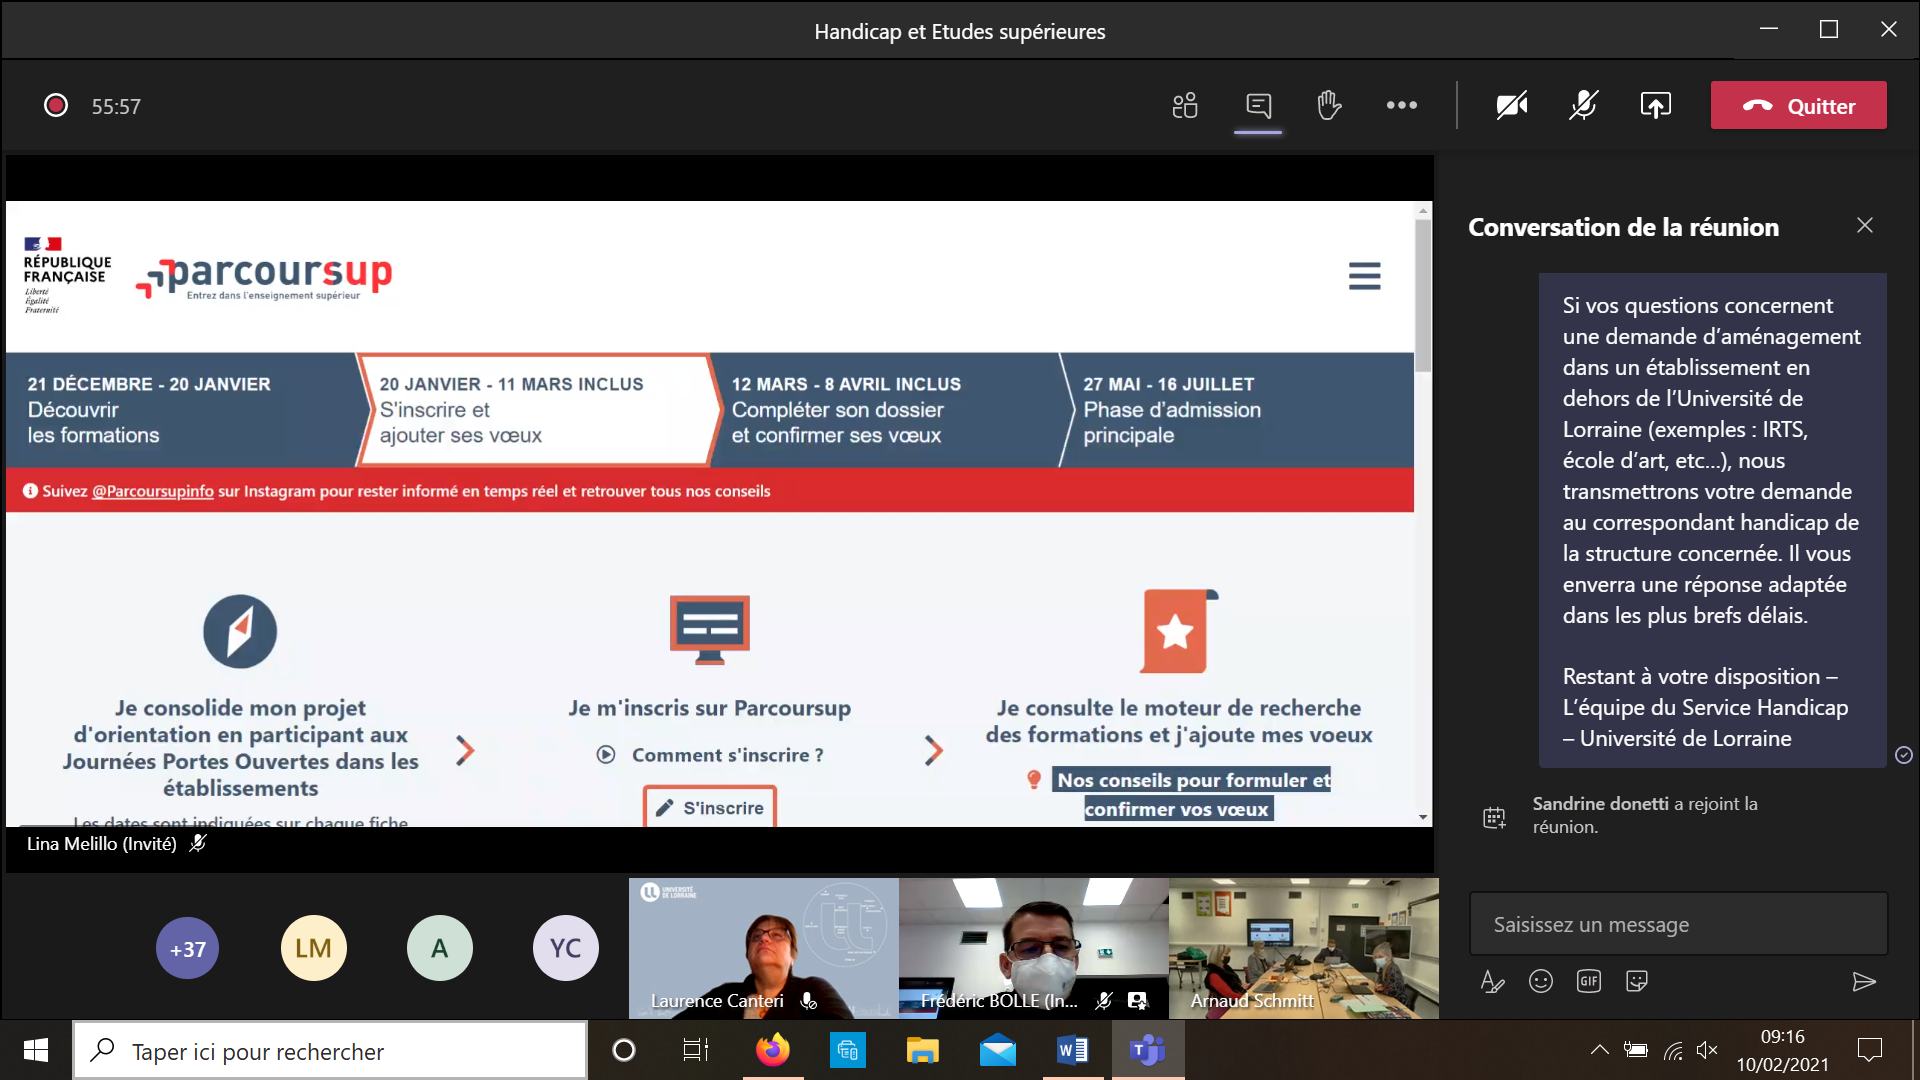The width and height of the screenshot is (1920, 1080).
Task: Raise your hand in meeting
Action: tap(1329, 105)
